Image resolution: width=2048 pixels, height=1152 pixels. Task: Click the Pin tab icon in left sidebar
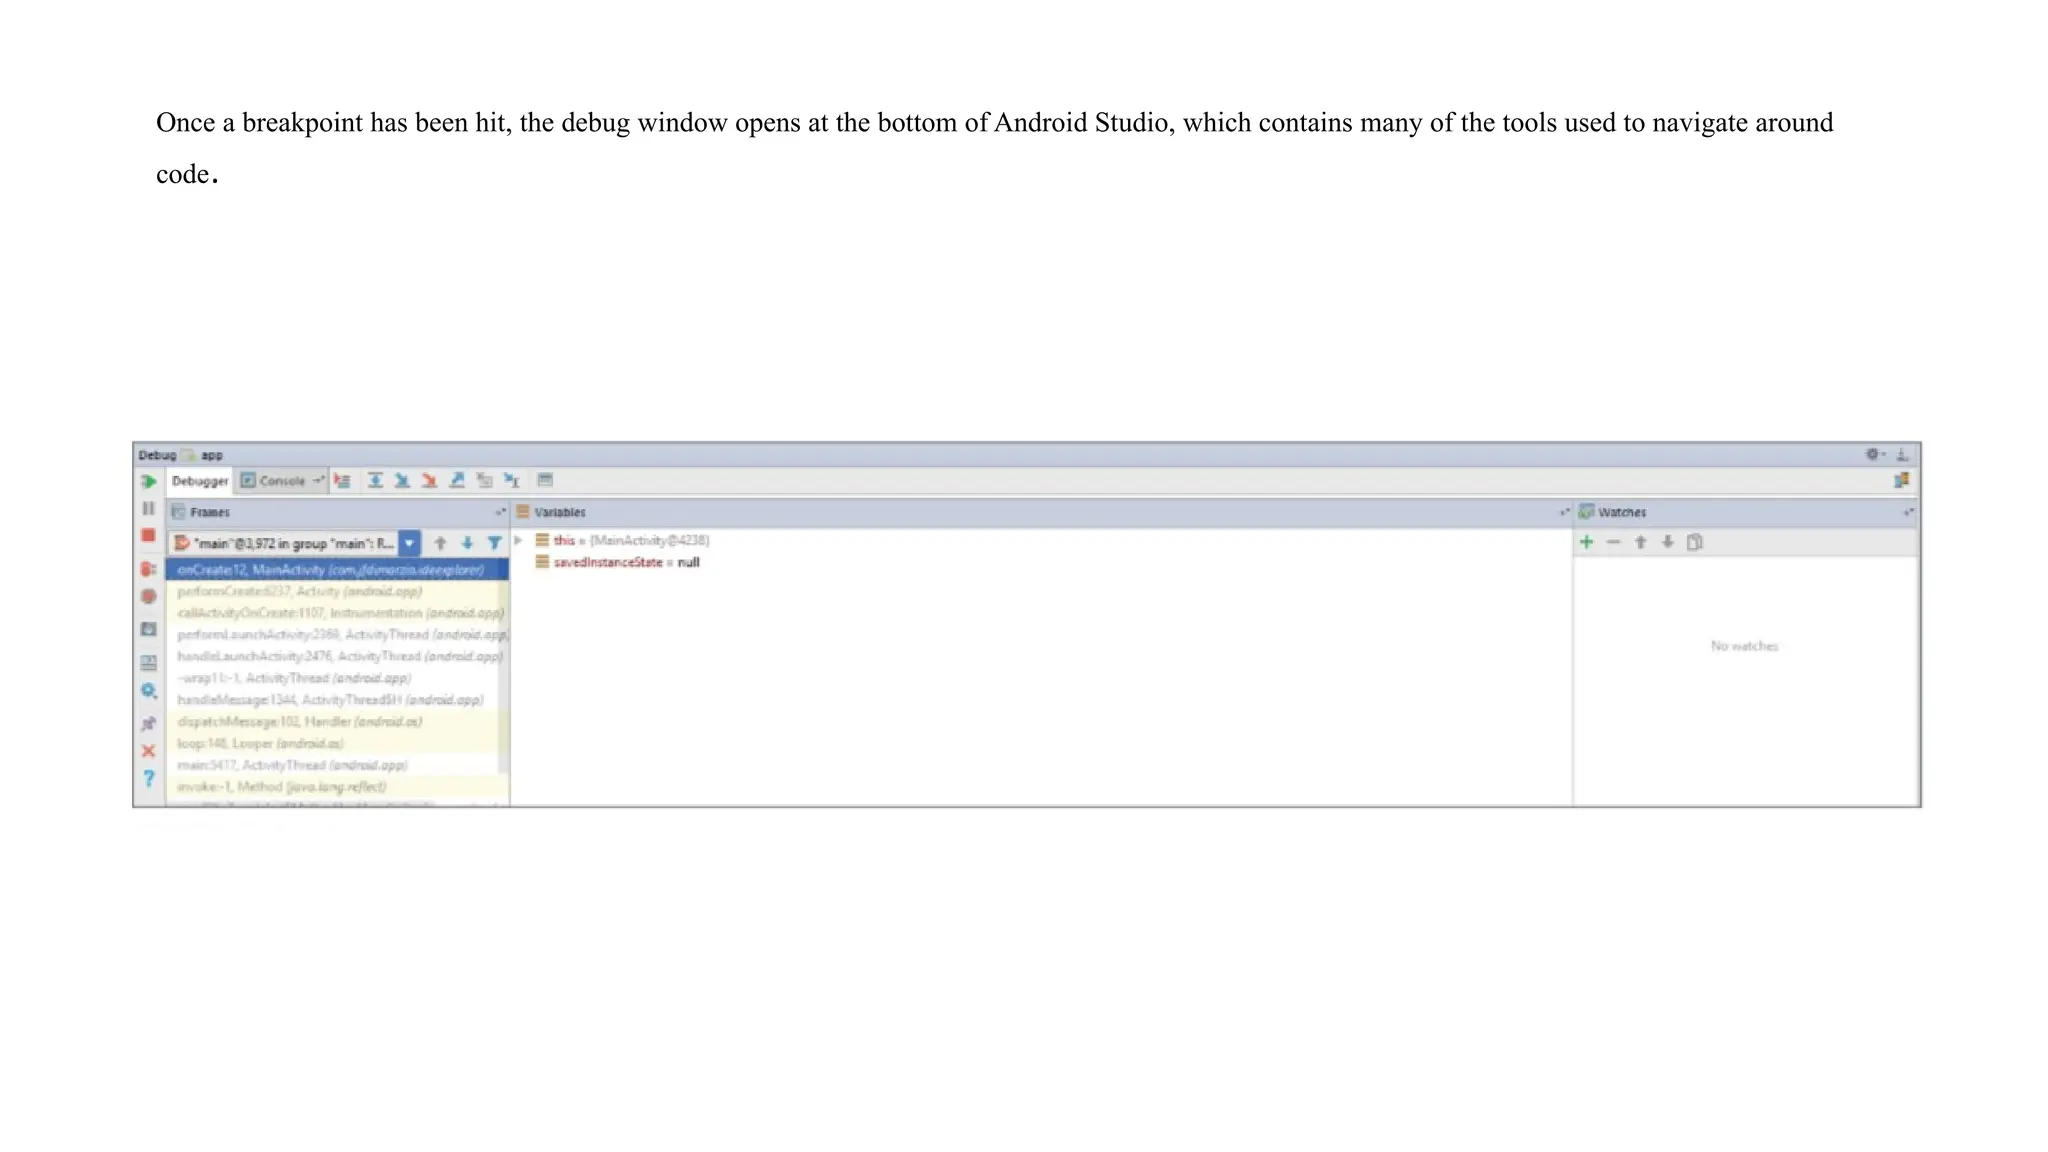point(149,723)
